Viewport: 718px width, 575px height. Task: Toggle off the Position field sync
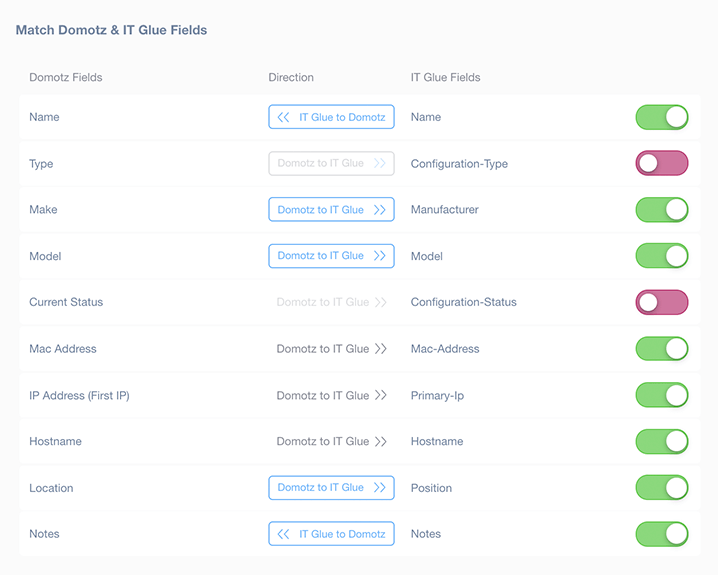pyautogui.click(x=662, y=488)
